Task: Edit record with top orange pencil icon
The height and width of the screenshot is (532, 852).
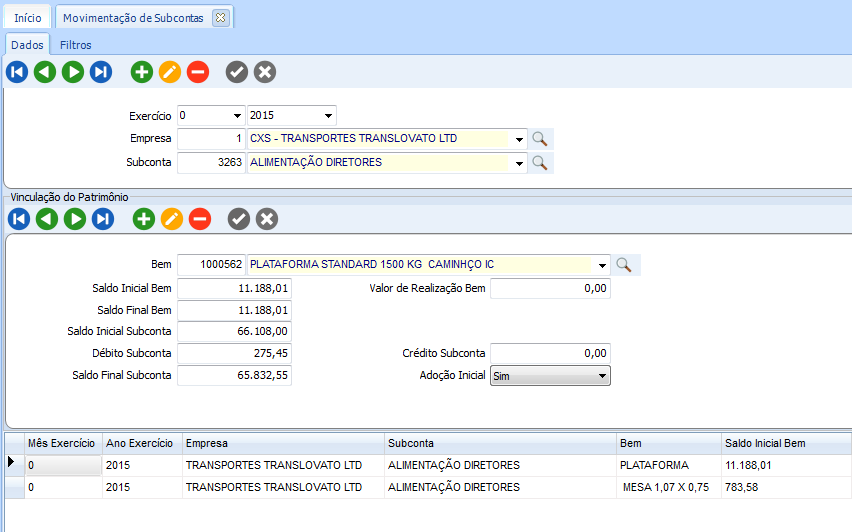Action: point(170,72)
